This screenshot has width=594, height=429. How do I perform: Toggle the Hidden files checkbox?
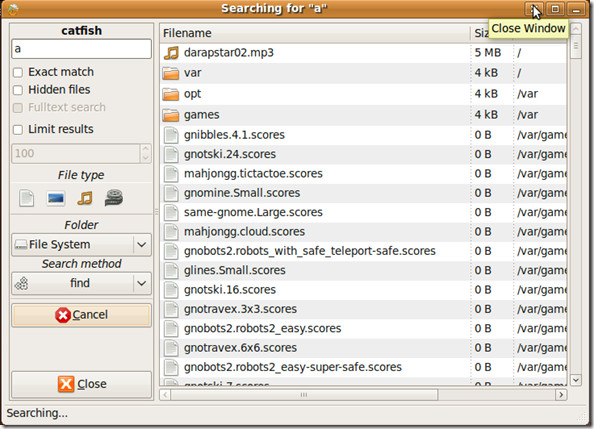point(18,90)
